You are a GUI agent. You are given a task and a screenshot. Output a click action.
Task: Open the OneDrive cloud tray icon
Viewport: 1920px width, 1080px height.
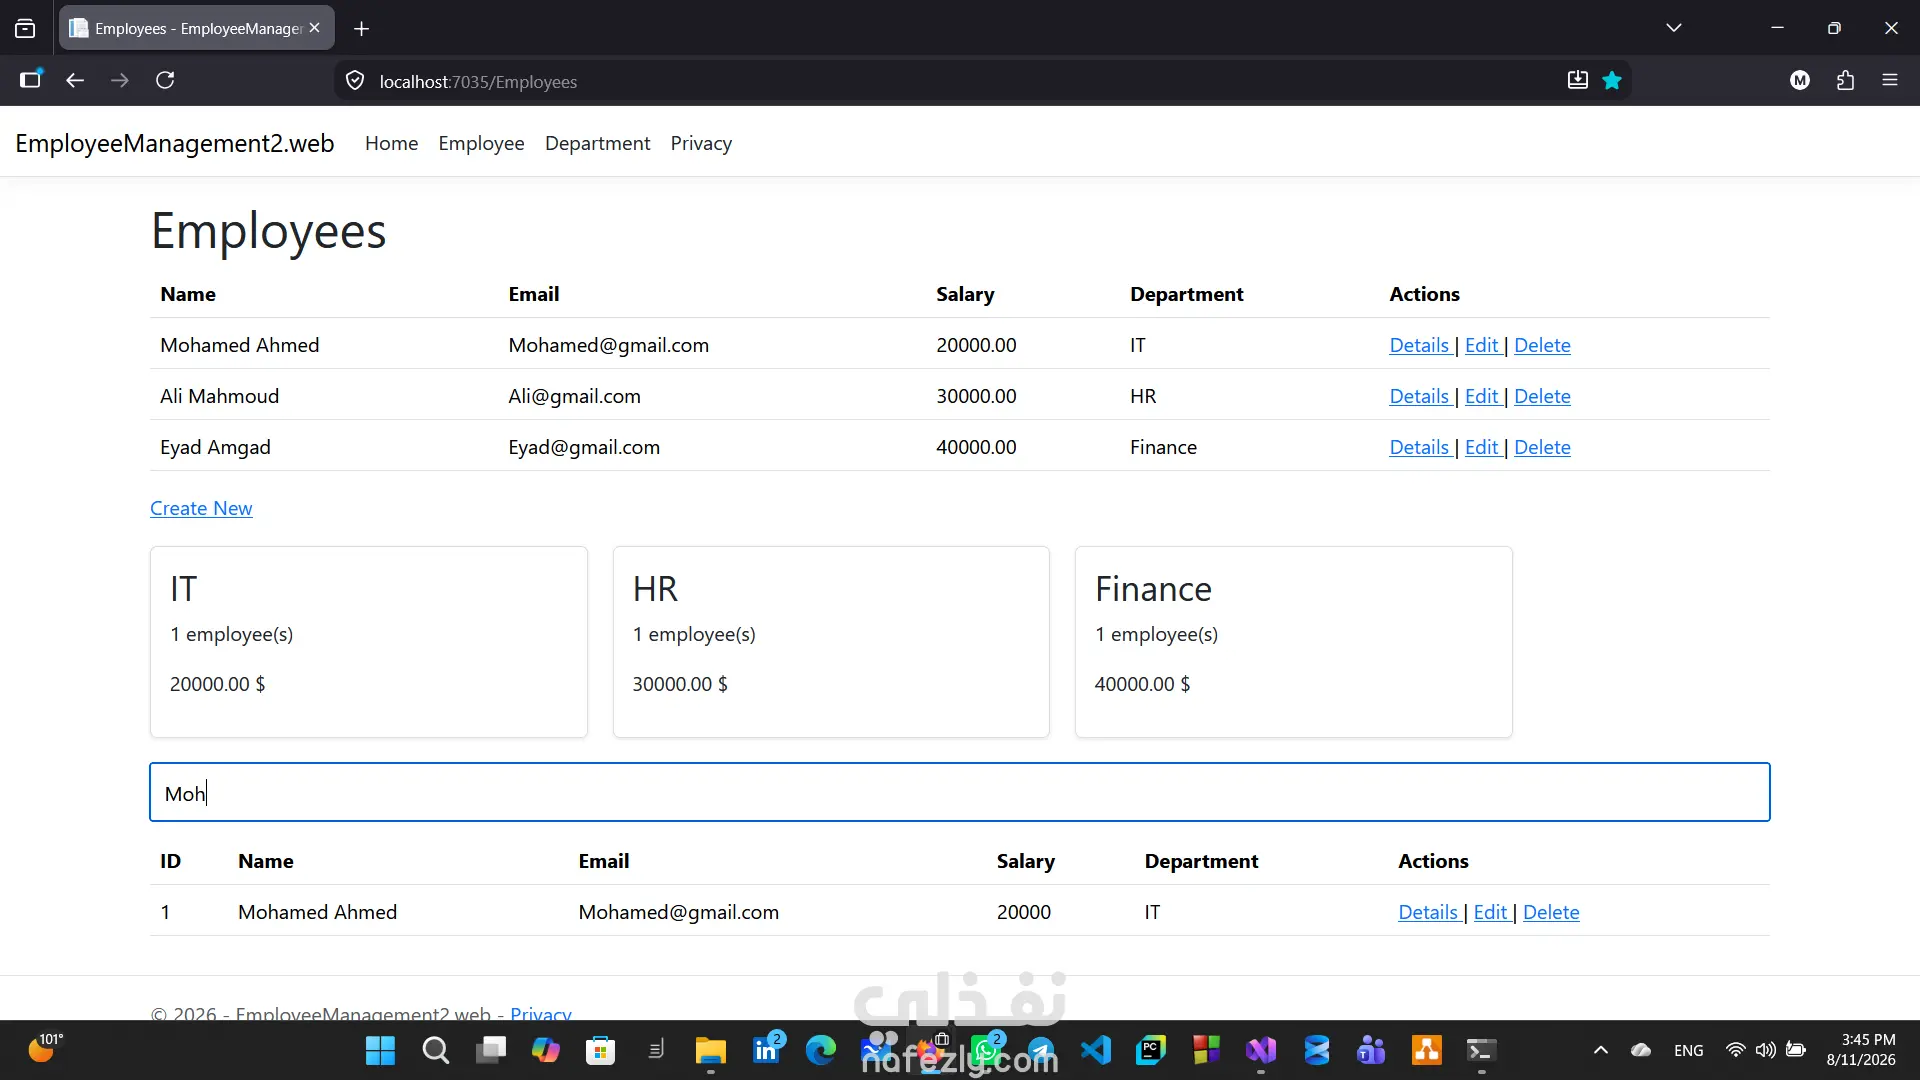pos(1641,1050)
